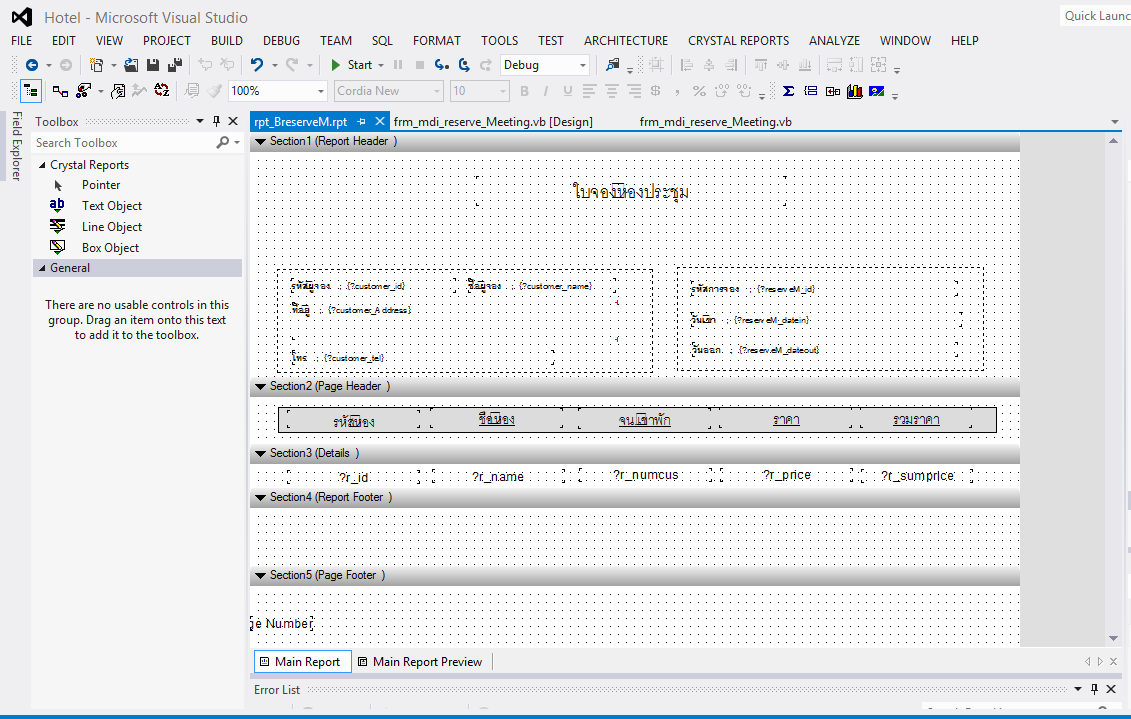This screenshot has width=1131, height=719.
Task: Open the Start button dropdown arrow
Action: [x=381, y=66]
